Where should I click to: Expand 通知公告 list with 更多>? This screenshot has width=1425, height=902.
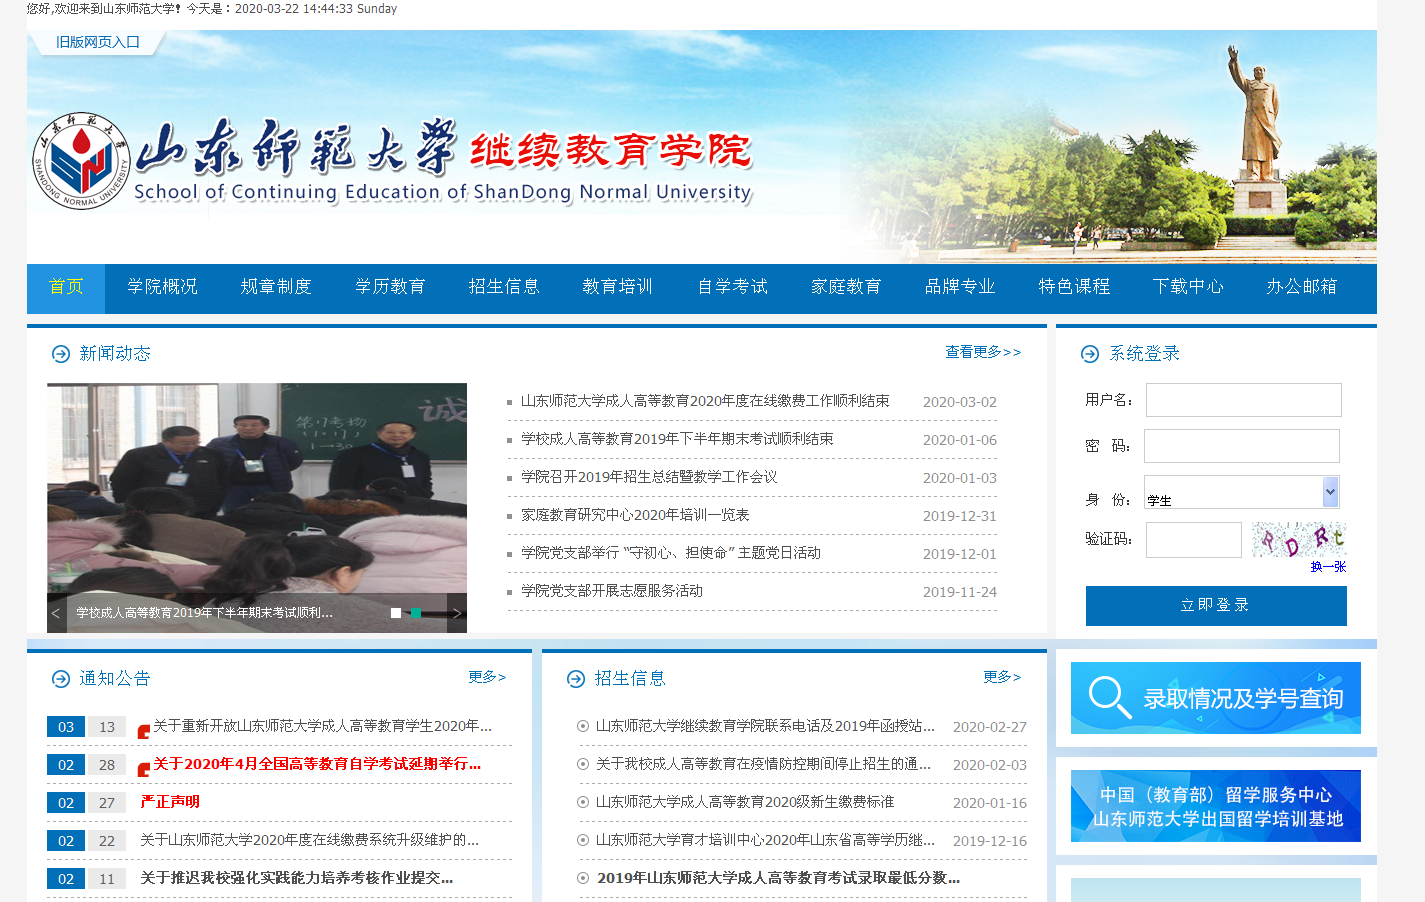(487, 677)
